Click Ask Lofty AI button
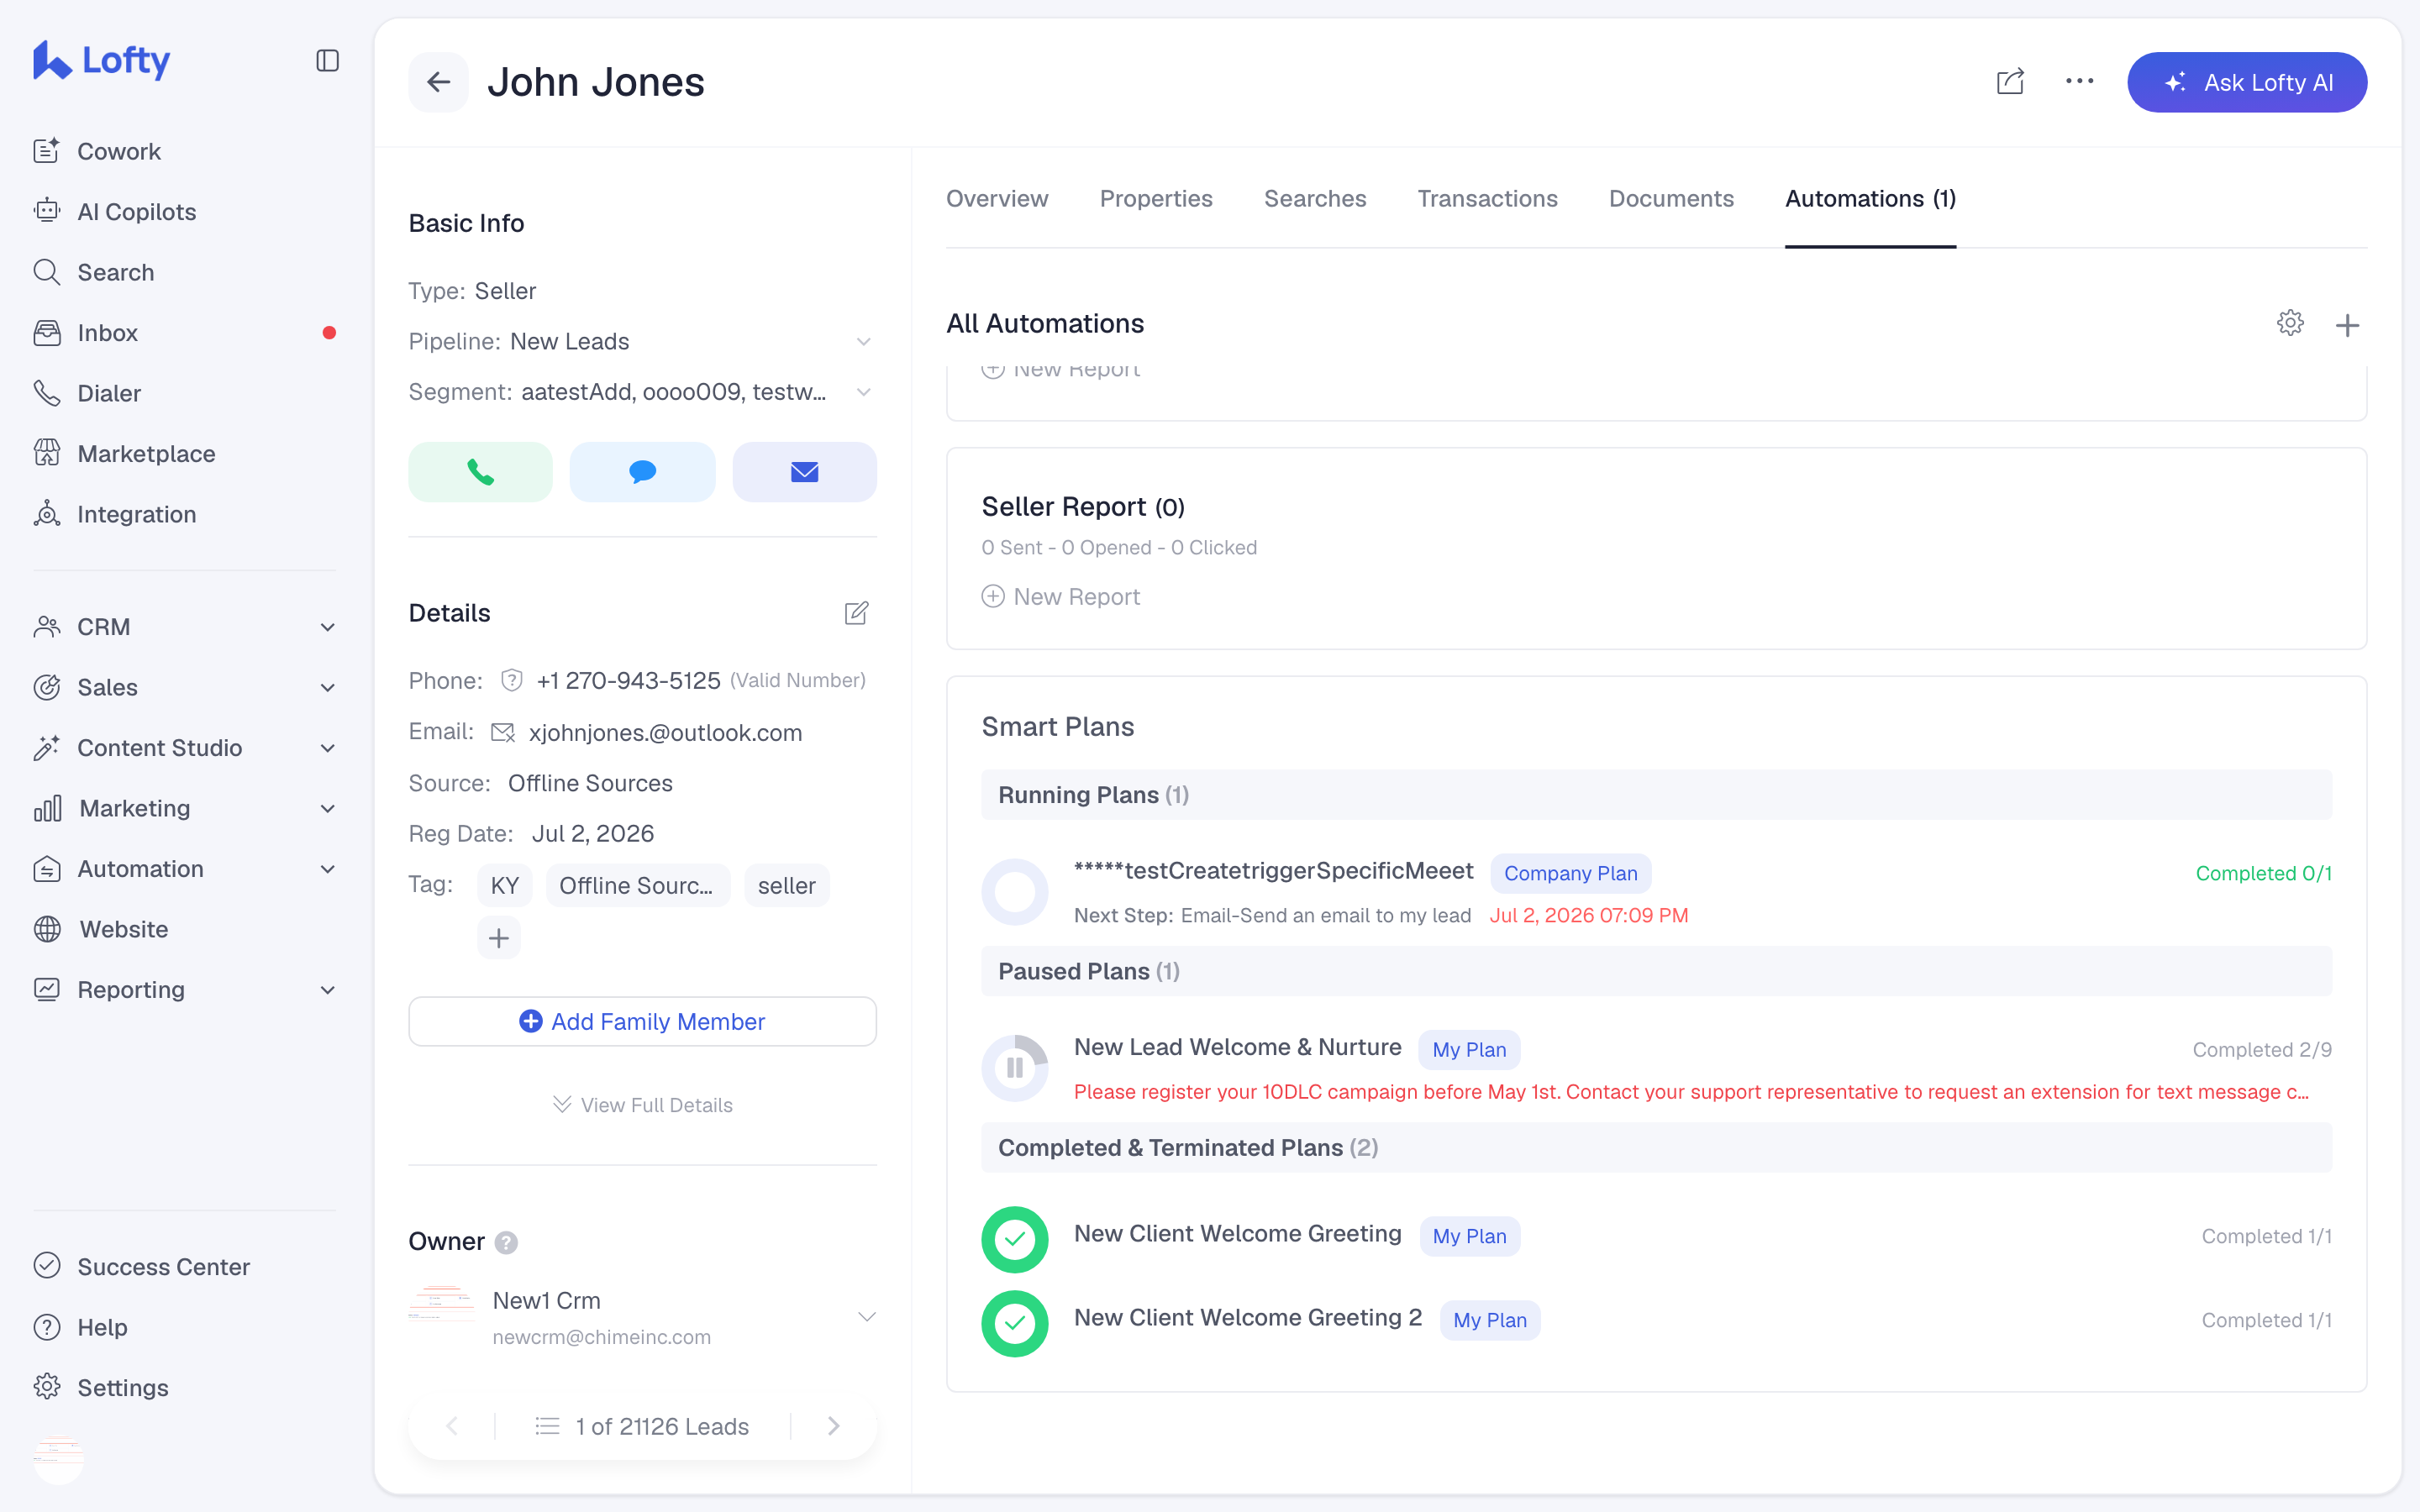Screen dimensions: 2420x1512 (x=2247, y=82)
